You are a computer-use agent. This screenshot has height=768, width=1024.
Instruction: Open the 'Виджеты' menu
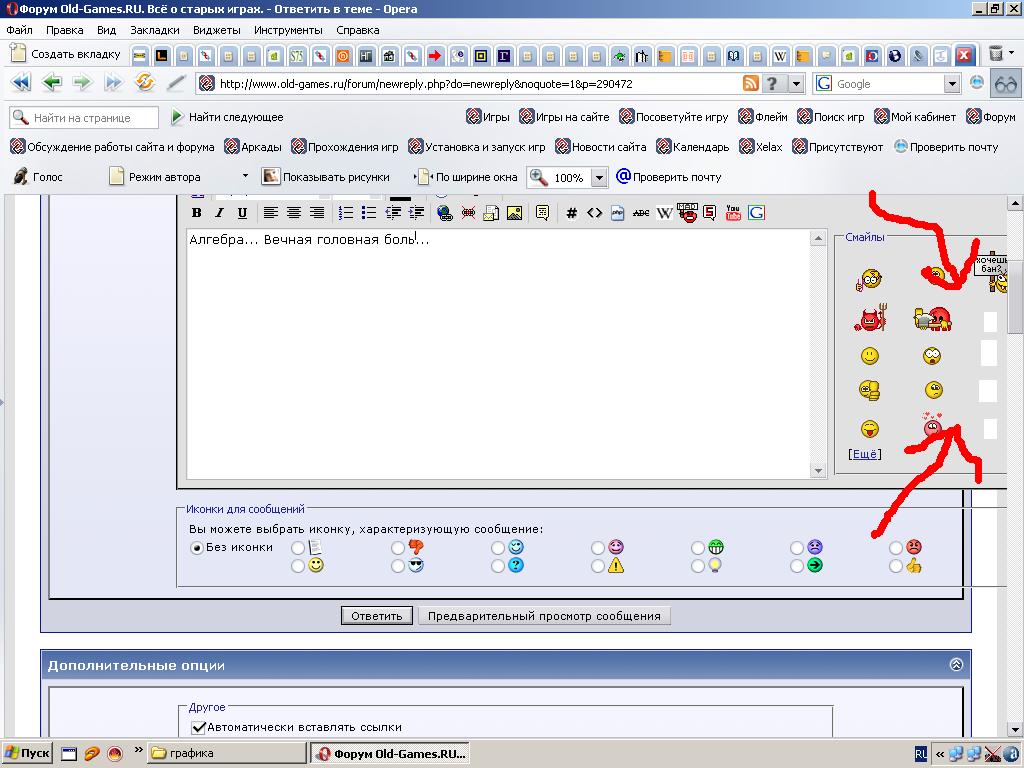[217, 30]
